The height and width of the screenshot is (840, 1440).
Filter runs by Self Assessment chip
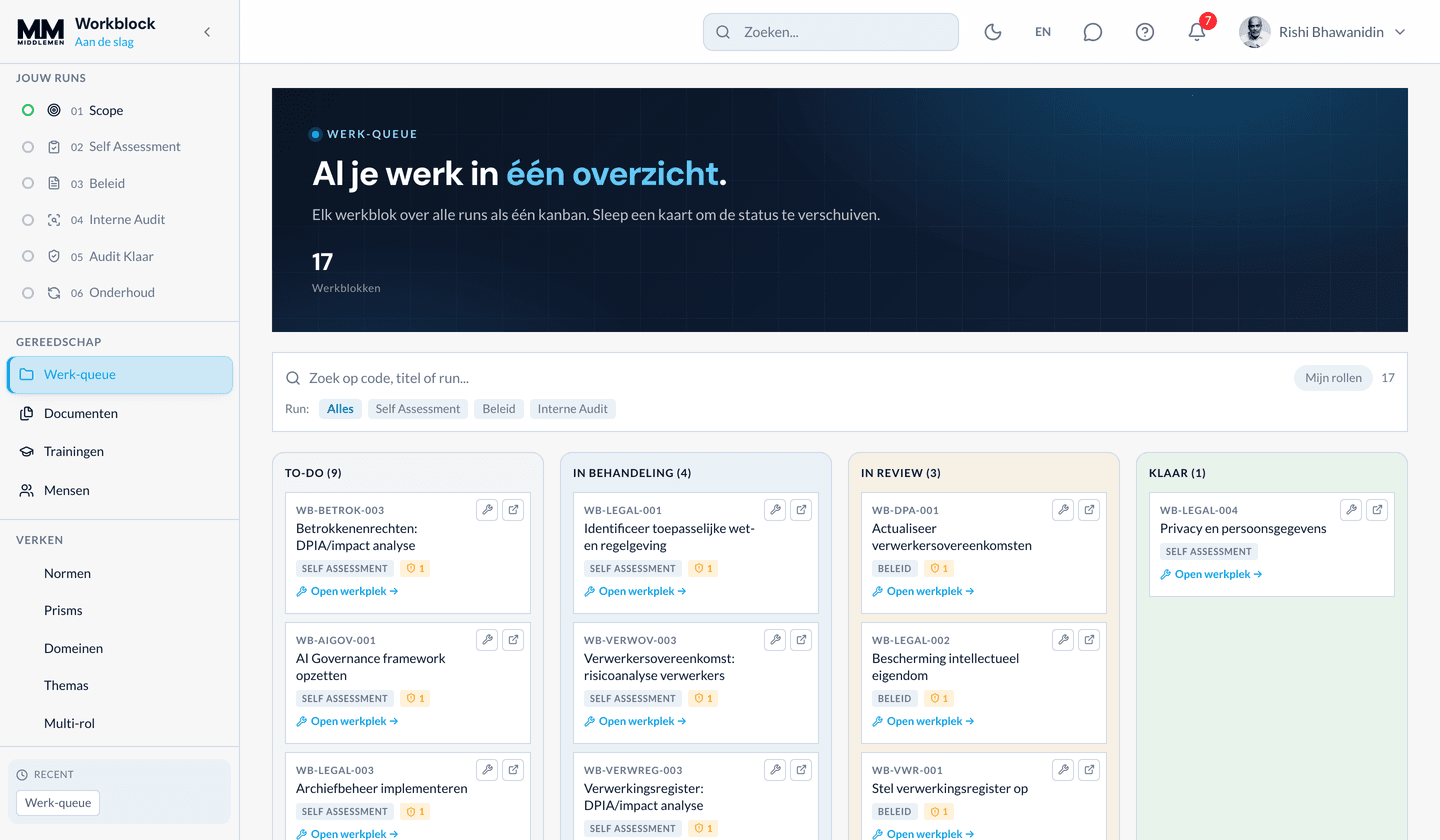418,409
